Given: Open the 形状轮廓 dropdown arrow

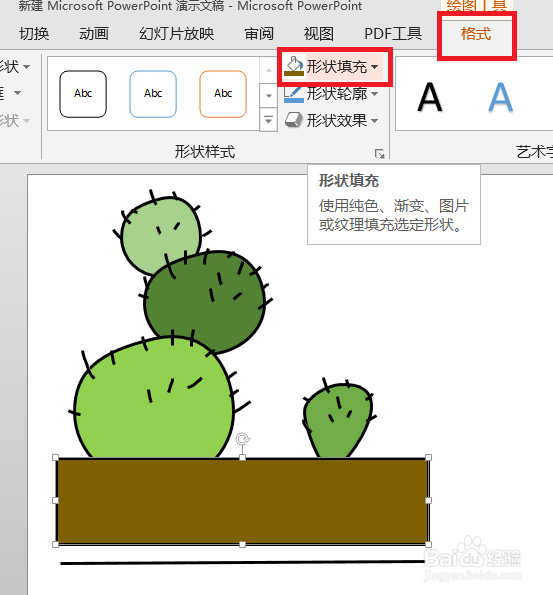Looking at the screenshot, I should point(375,94).
